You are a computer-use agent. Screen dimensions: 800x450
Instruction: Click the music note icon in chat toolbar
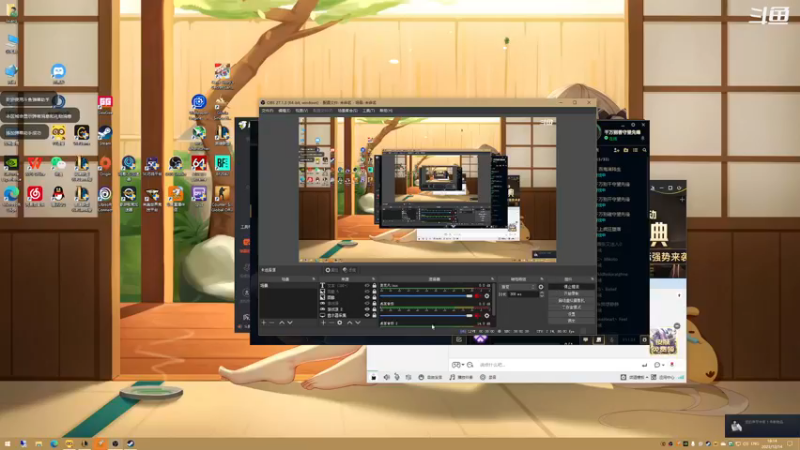452,377
